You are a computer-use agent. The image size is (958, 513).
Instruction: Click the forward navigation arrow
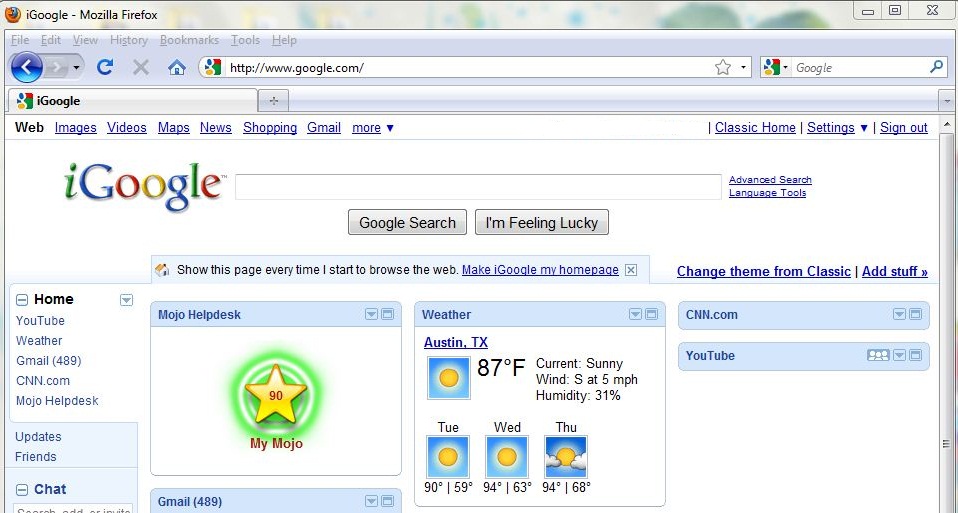56,67
